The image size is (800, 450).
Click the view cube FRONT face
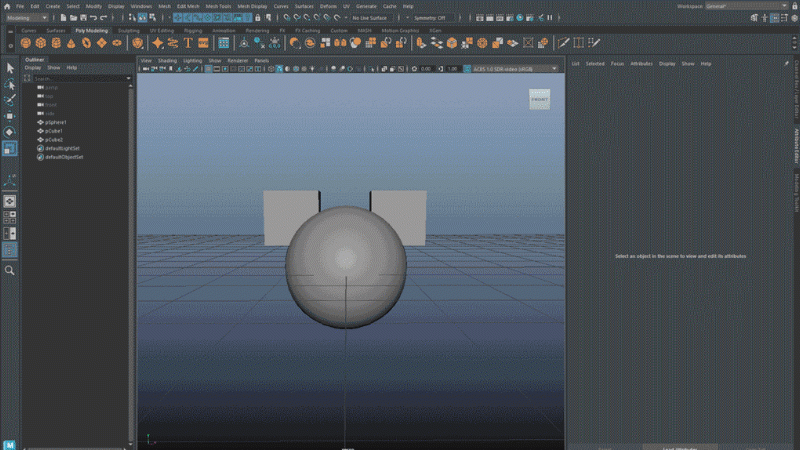pos(539,99)
